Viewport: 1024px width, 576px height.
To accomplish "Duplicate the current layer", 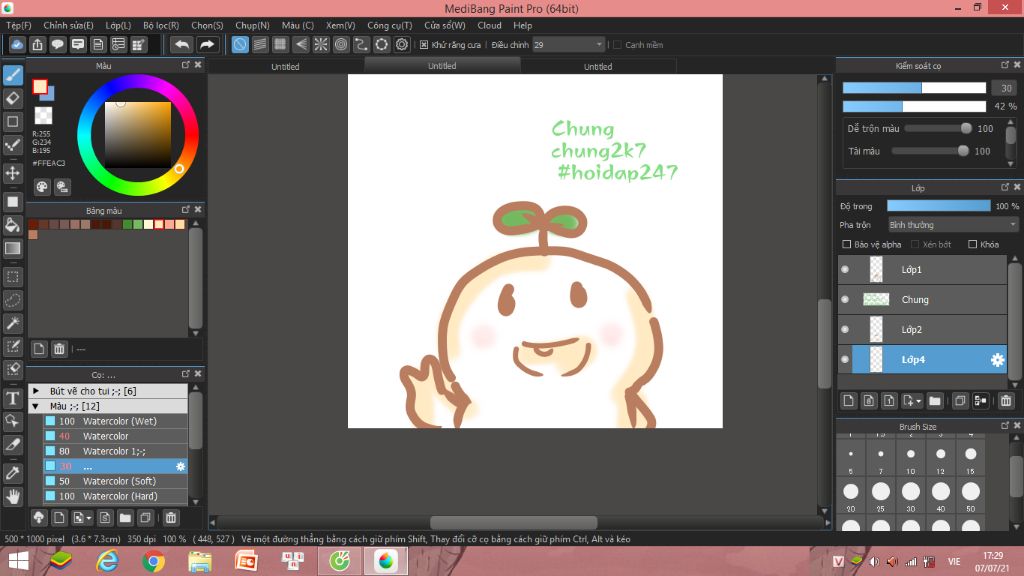I will click(x=959, y=401).
